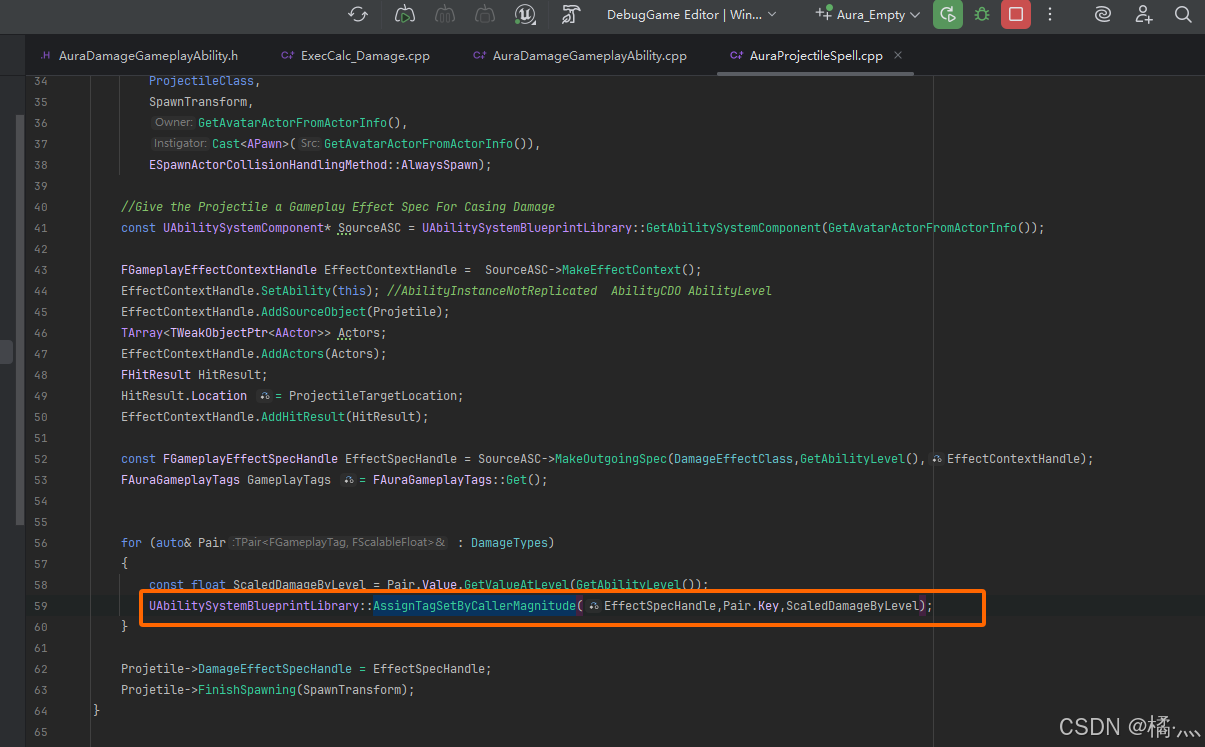The width and height of the screenshot is (1205, 747).
Task: Click the first run-with-bug icon after the refresh icon
Action: coord(405,14)
